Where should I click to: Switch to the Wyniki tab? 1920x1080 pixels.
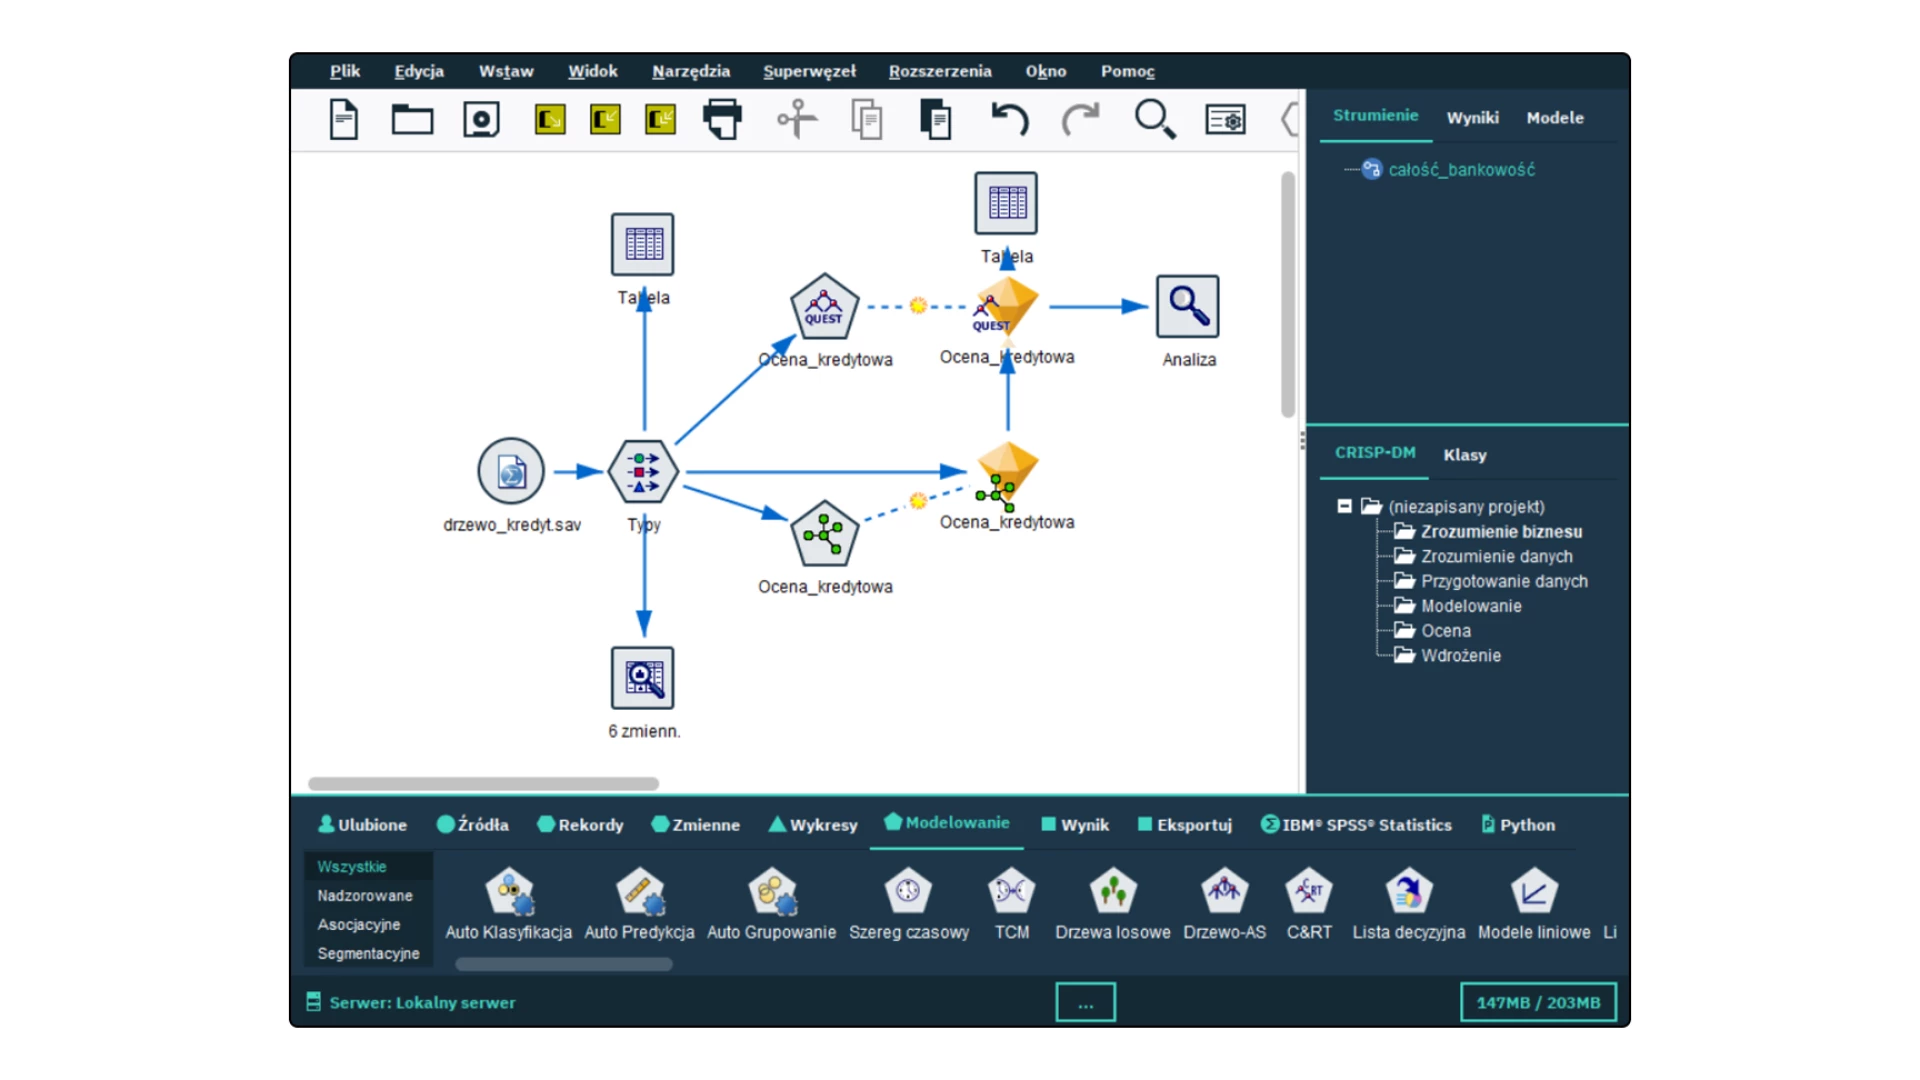(x=1472, y=118)
